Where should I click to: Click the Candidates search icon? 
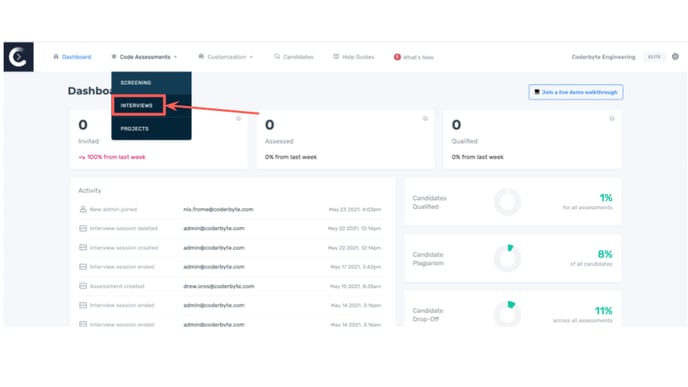coord(277,57)
